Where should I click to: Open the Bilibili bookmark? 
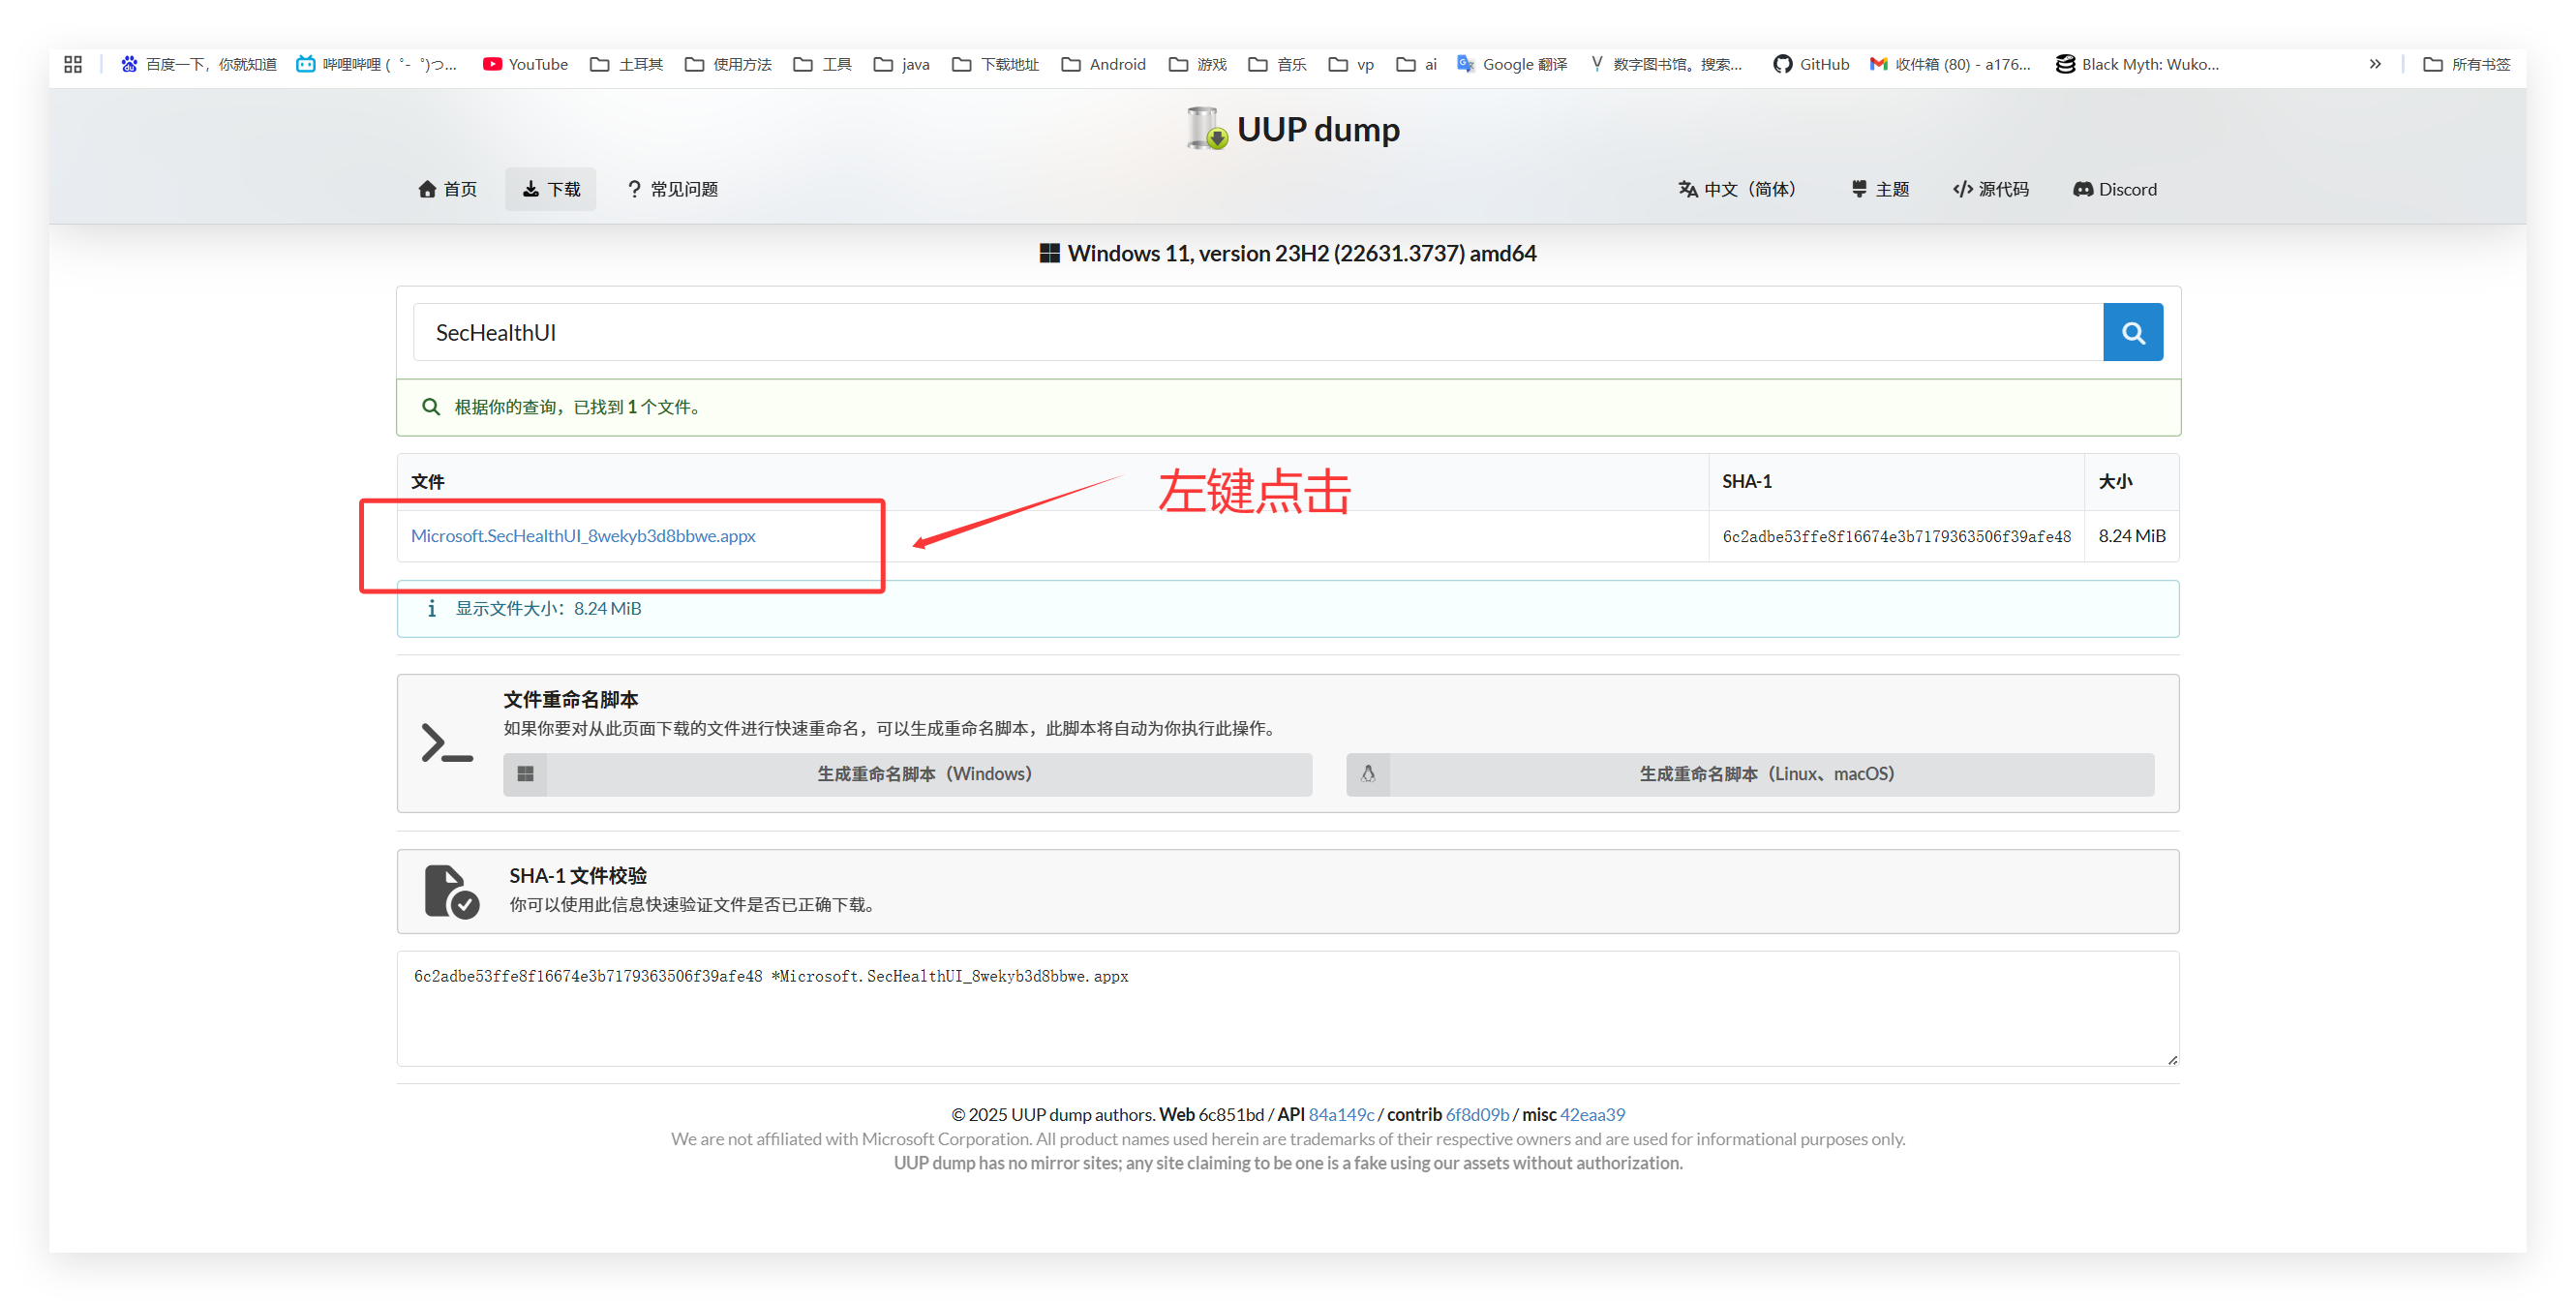click(376, 64)
